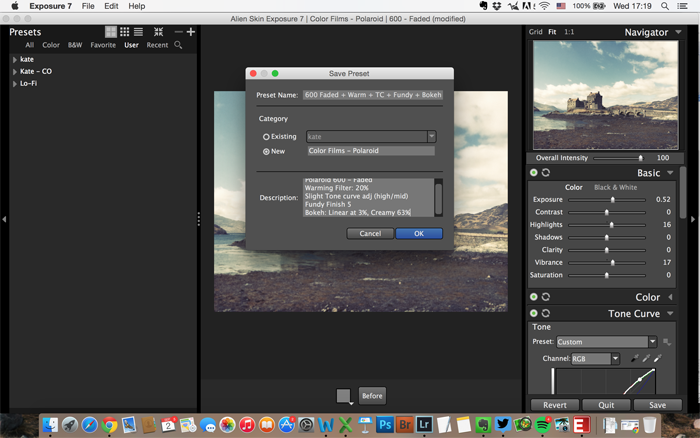Reset the Color panel settings
This screenshot has height=438, width=700.
point(546,296)
